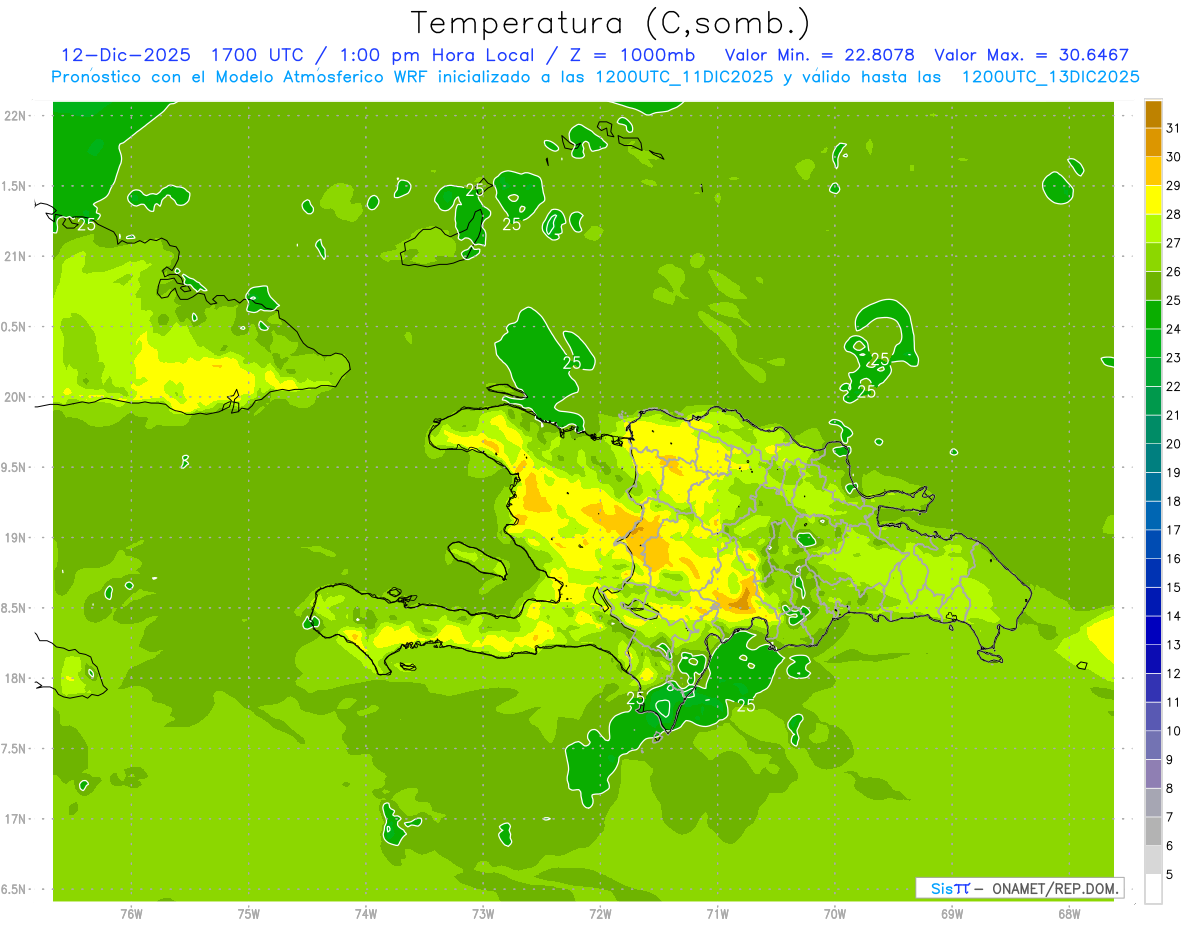
Task: Click the "1200UTC_13DIC2025" valid-until time
Action: (x=1050, y=77)
